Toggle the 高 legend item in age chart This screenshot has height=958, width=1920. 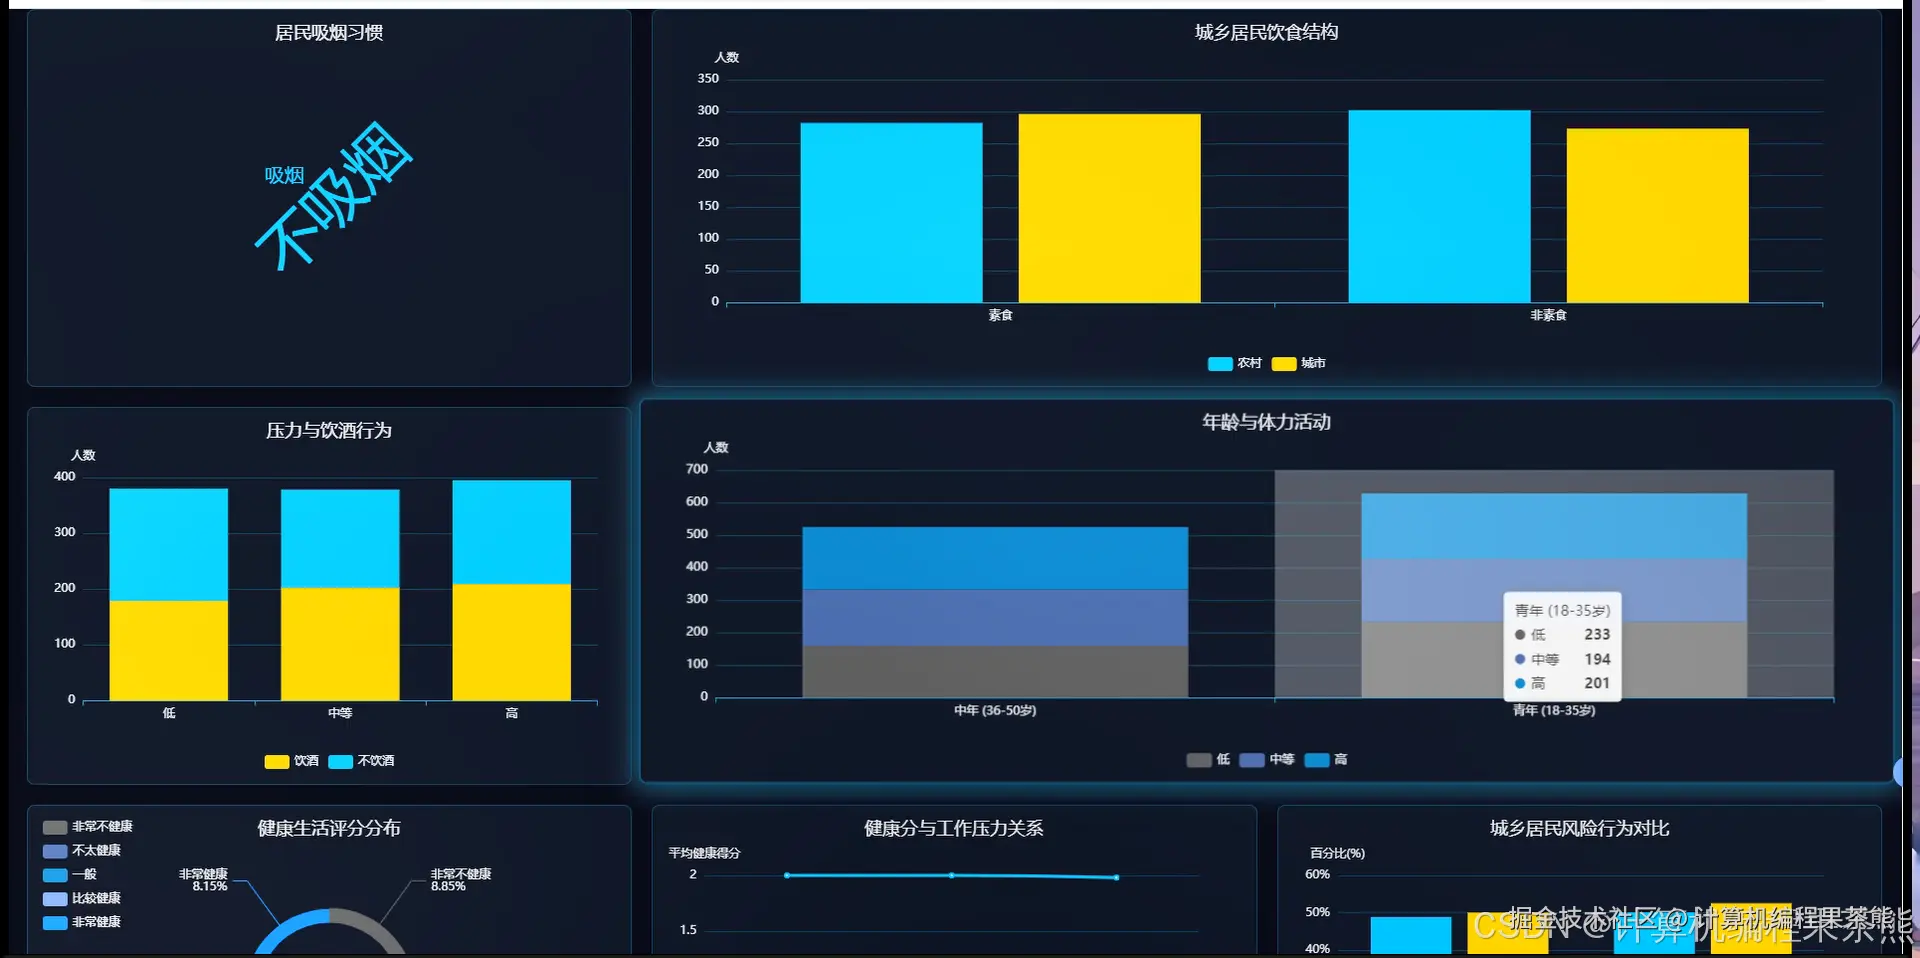pos(1326,760)
